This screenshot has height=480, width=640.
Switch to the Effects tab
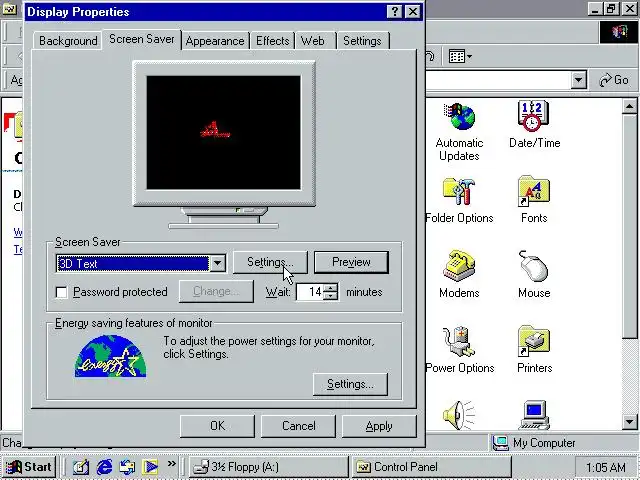(x=272, y=41)
